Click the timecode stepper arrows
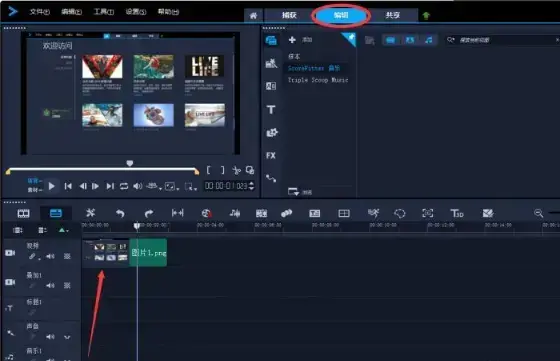Screen dimensions: 560x361 (251, 186)
